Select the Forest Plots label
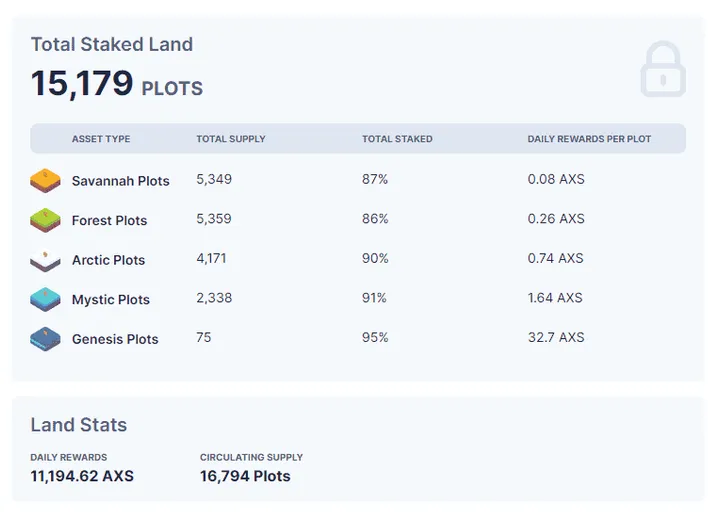720x519 pixels. tap(109, 221)
